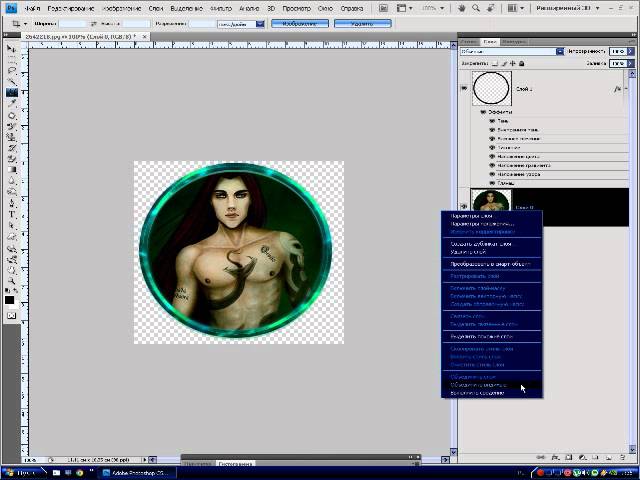Click the Zoom tool in application bar
The image size is (640, 480).
tap(476, 8)
